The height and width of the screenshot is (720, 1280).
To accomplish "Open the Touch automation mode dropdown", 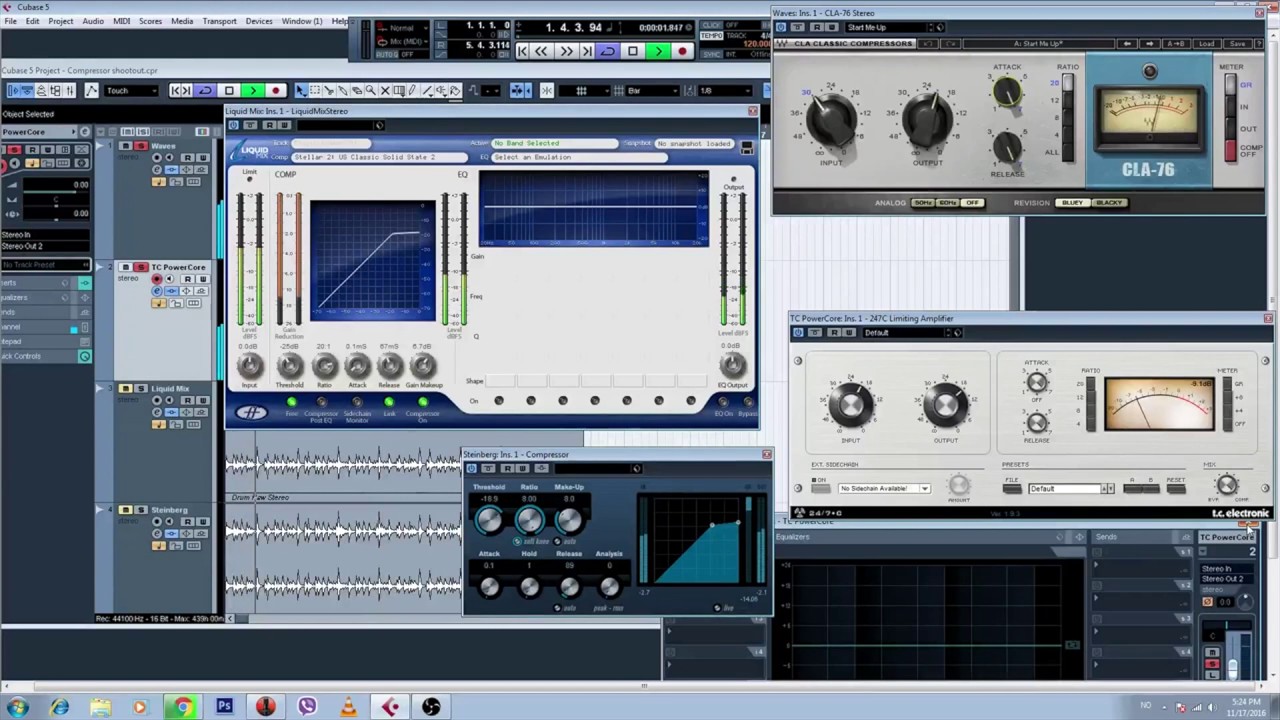I will tap(131, 91).
